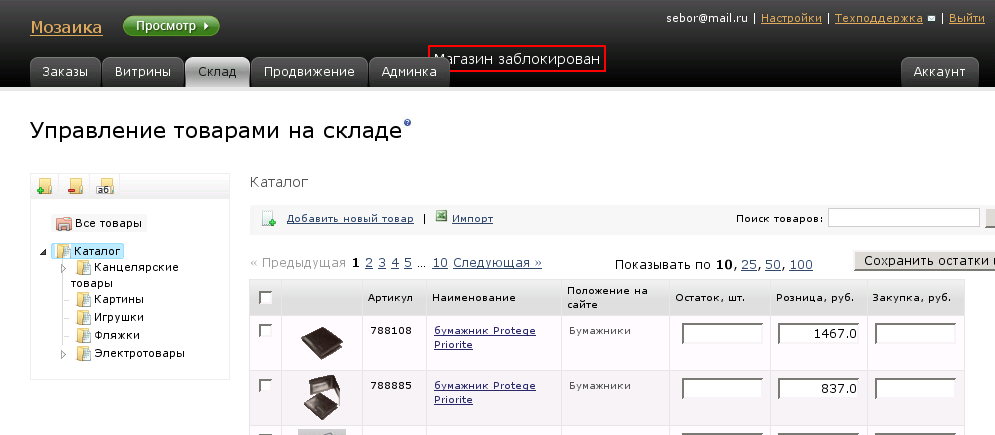
Task: Click the Остаток field for article 788108
Action: tap(723, 334)
